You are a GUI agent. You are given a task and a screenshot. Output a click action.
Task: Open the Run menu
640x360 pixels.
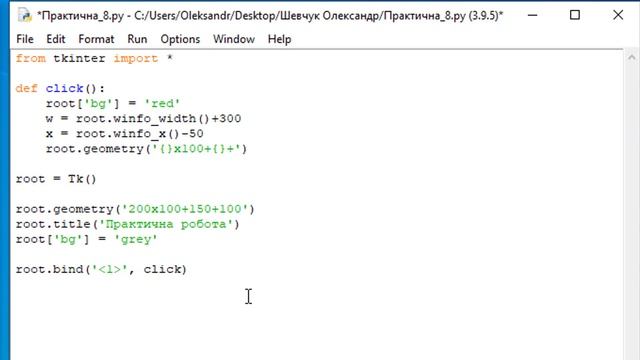[137, 39]
